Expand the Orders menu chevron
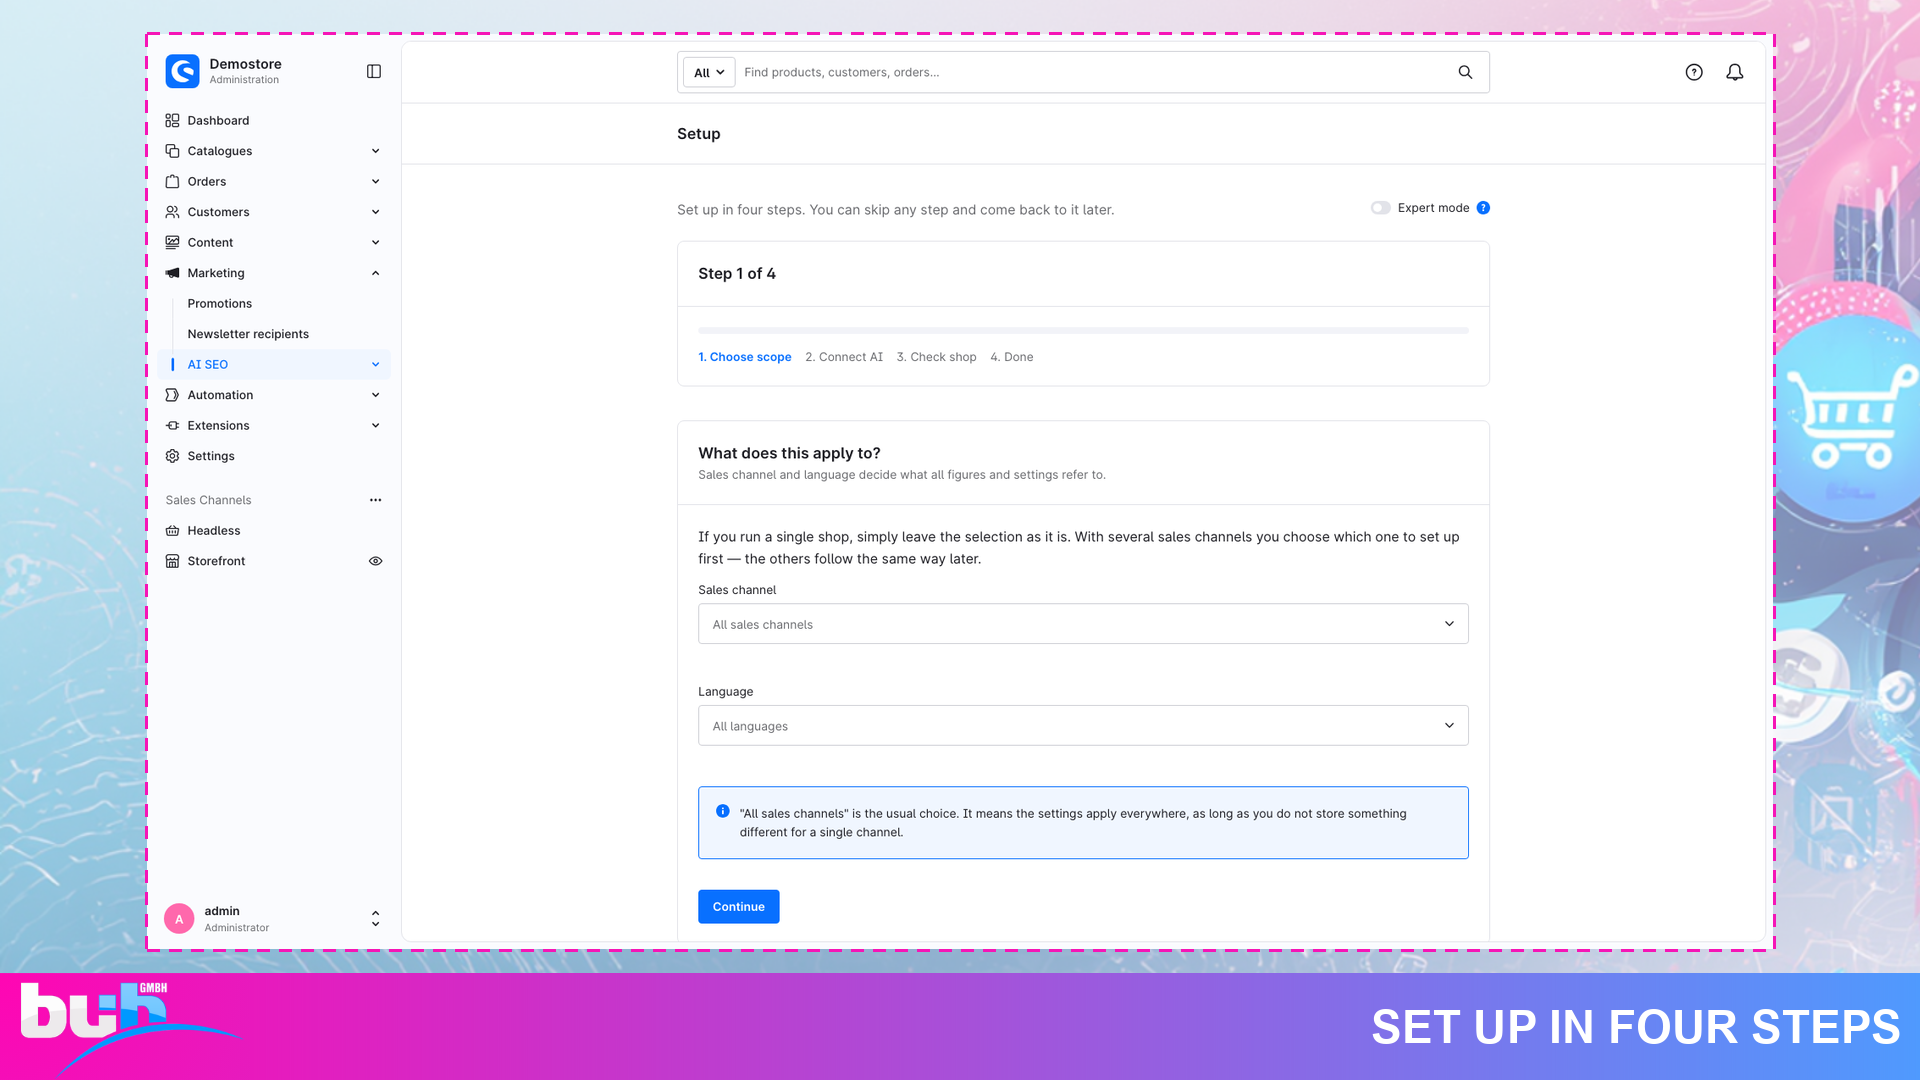Screen dimensions: 1920x1080 coord(375,181)
